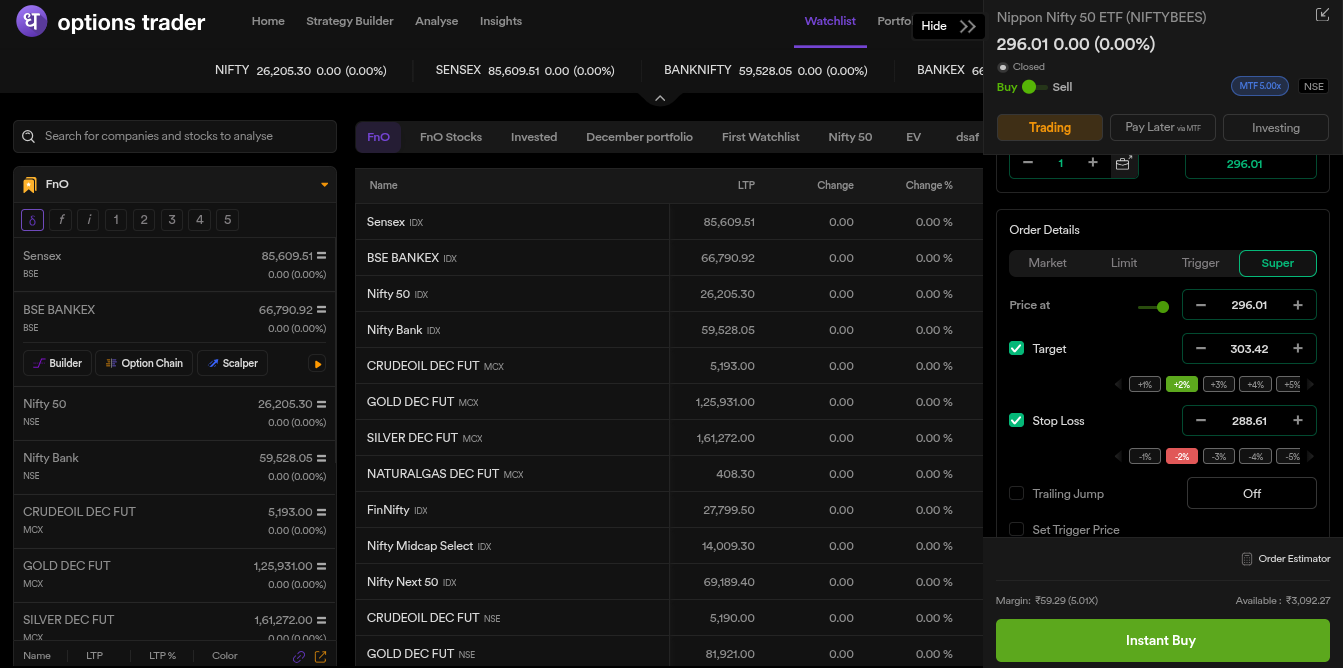
Task: Click the handle icon beside GOLD DEC FUT 1,25,931.00
Action: [322, 566]
